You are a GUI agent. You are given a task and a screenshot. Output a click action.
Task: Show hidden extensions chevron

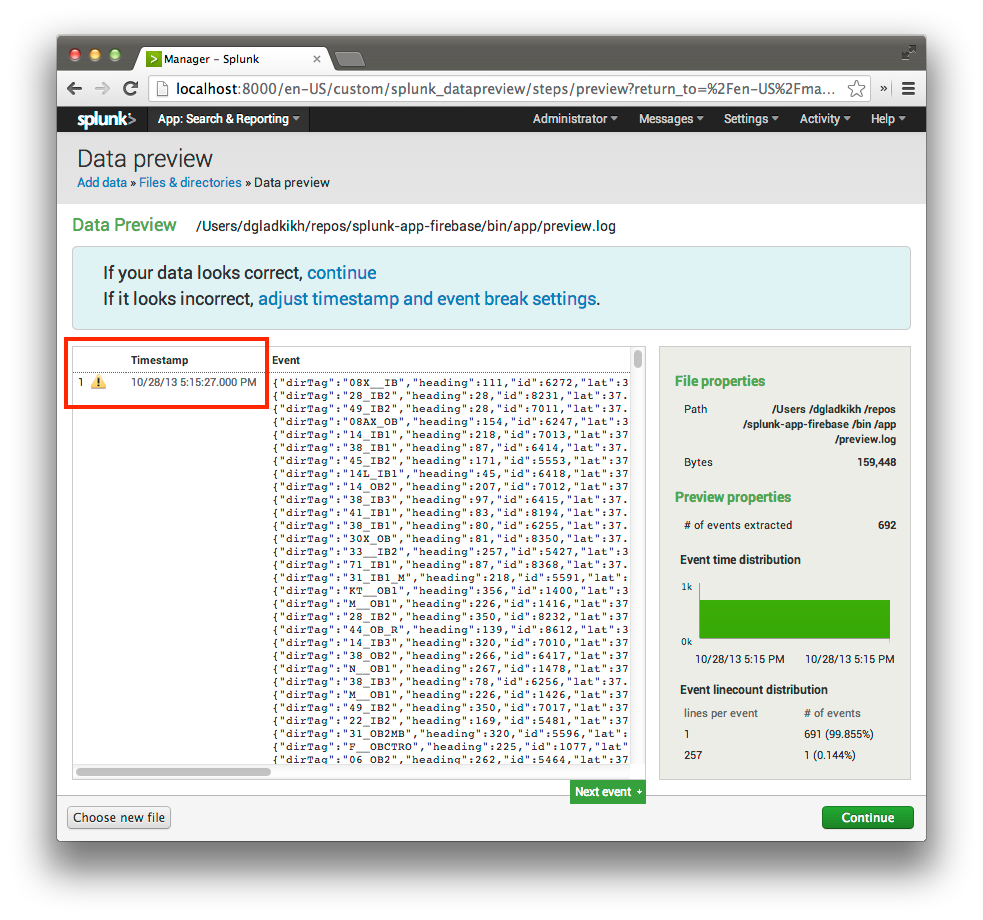coord(883,88)
